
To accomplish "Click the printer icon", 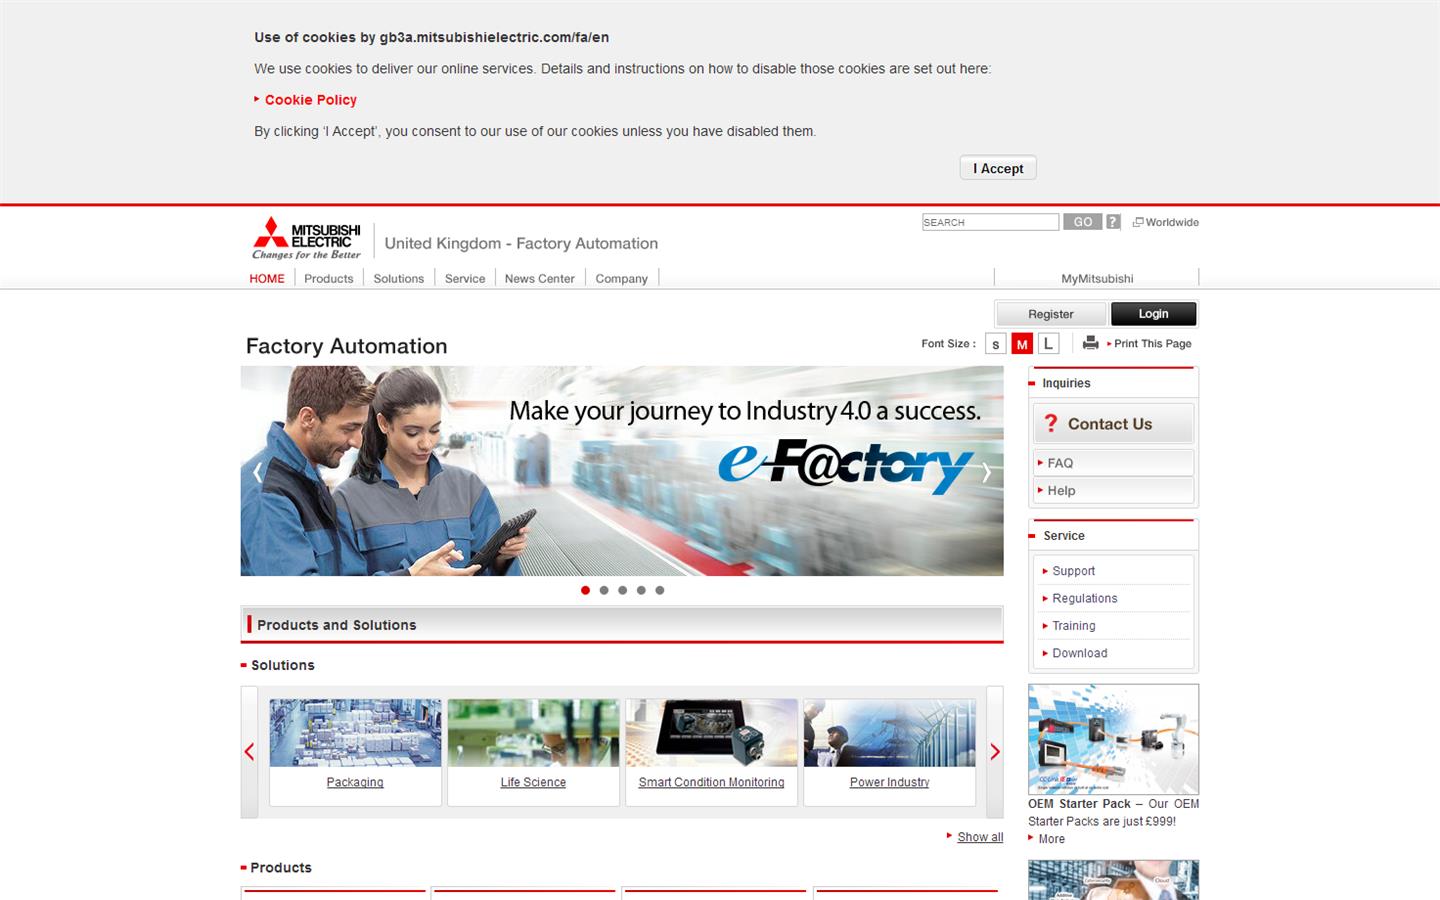I will [x=1090, y=343].
